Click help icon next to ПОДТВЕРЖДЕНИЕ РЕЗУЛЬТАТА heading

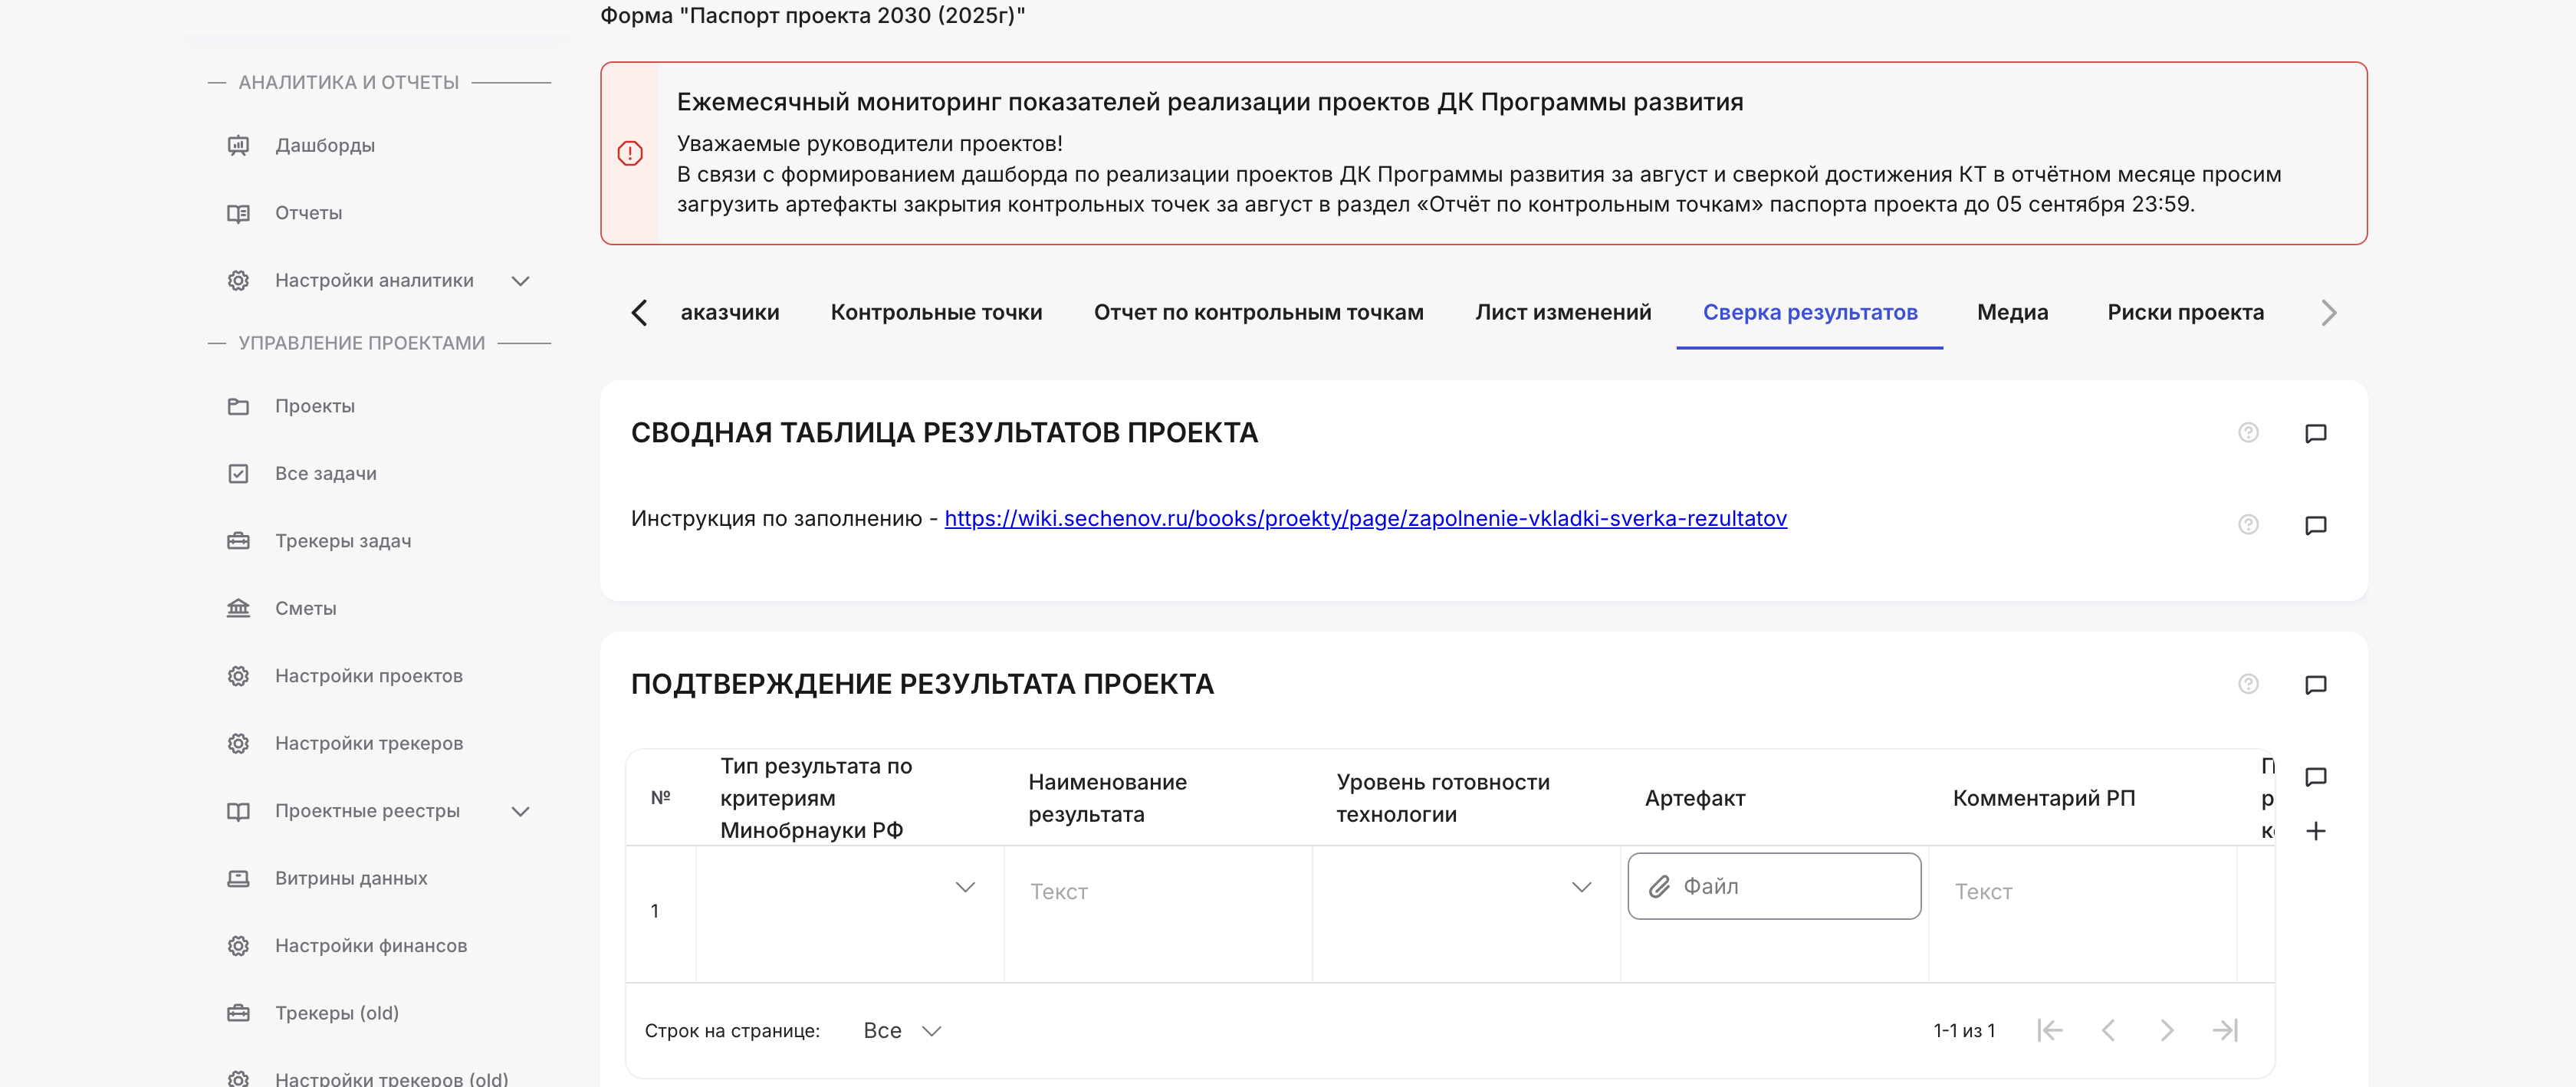[x=2248, y=684]
